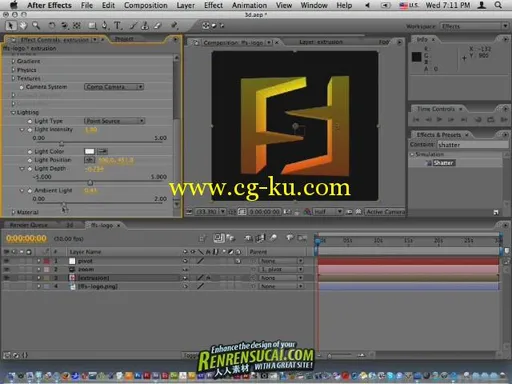
Task: Open the Workspace dropdown
Action: pos(474,26)
